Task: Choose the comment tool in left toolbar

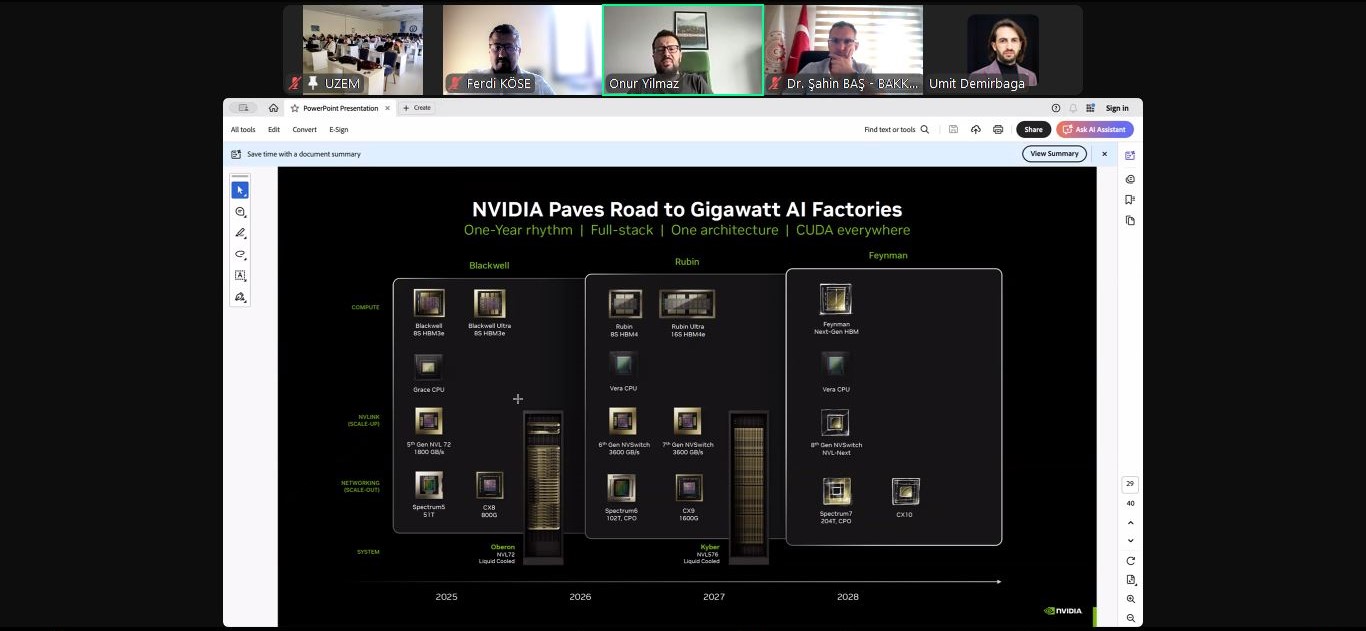Action: point(240,212)
